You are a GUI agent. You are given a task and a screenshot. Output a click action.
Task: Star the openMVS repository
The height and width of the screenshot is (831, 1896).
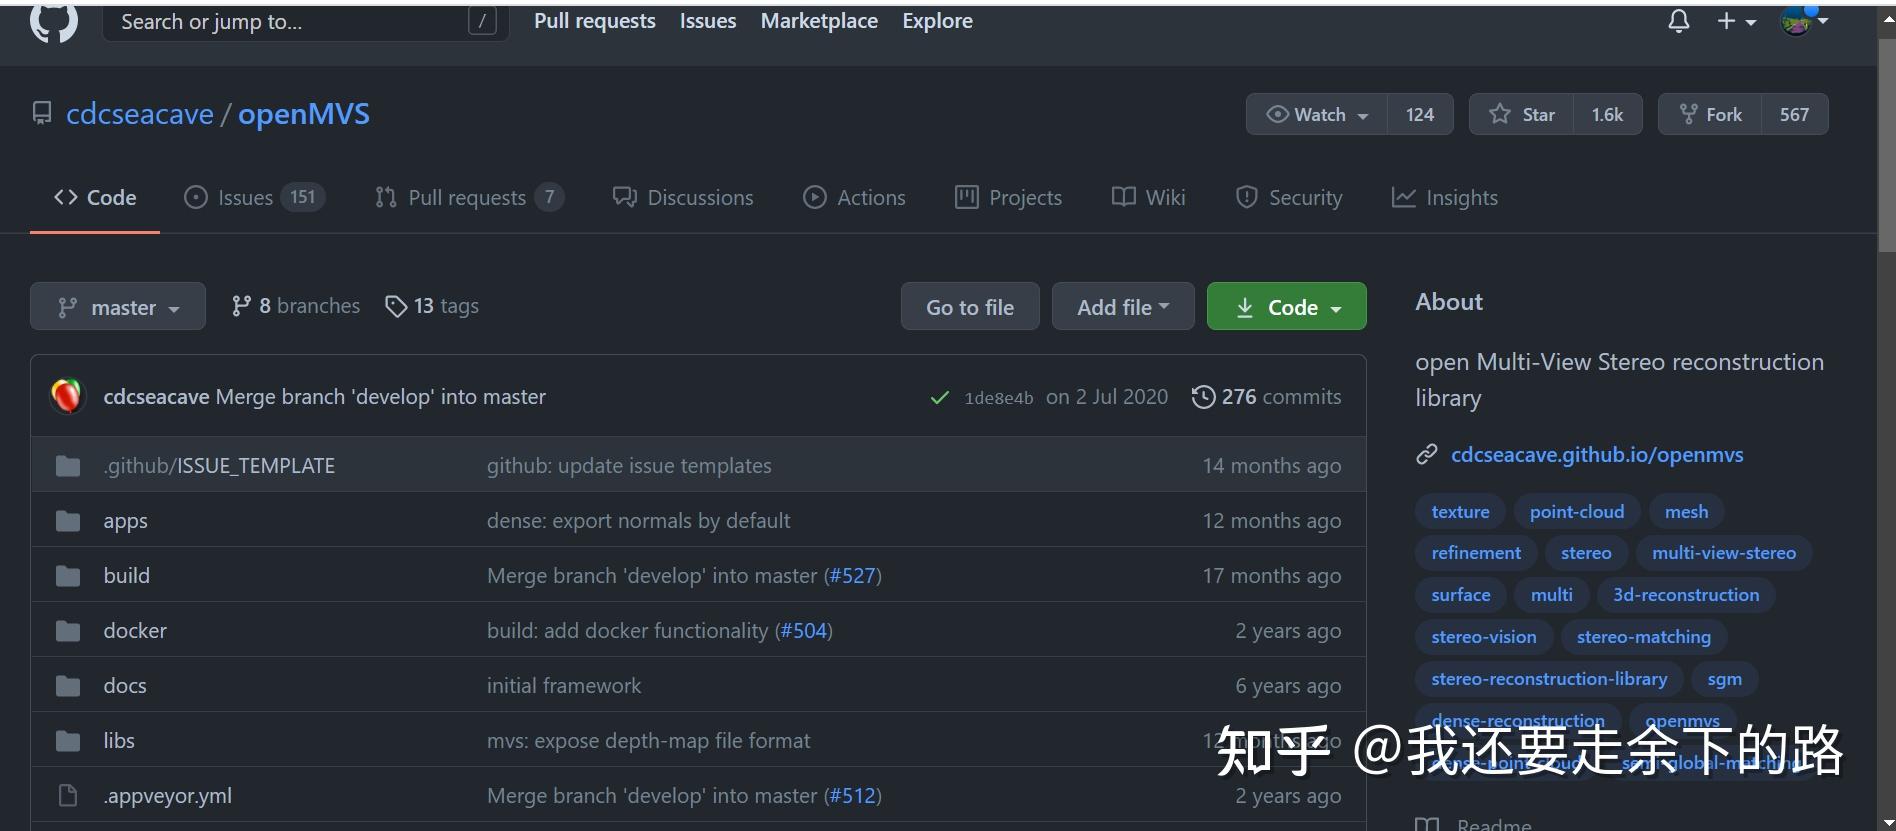pos(1522,115)
